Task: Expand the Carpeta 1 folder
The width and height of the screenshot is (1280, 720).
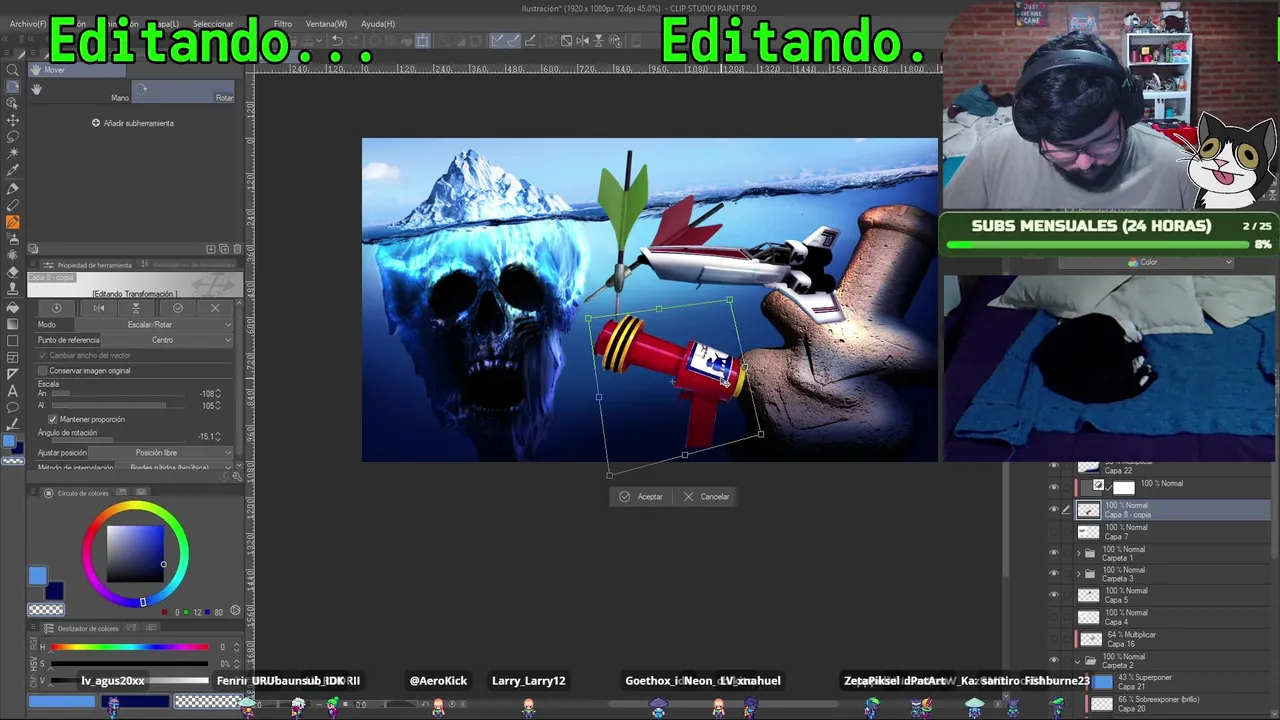Action: pos(1078,553)
